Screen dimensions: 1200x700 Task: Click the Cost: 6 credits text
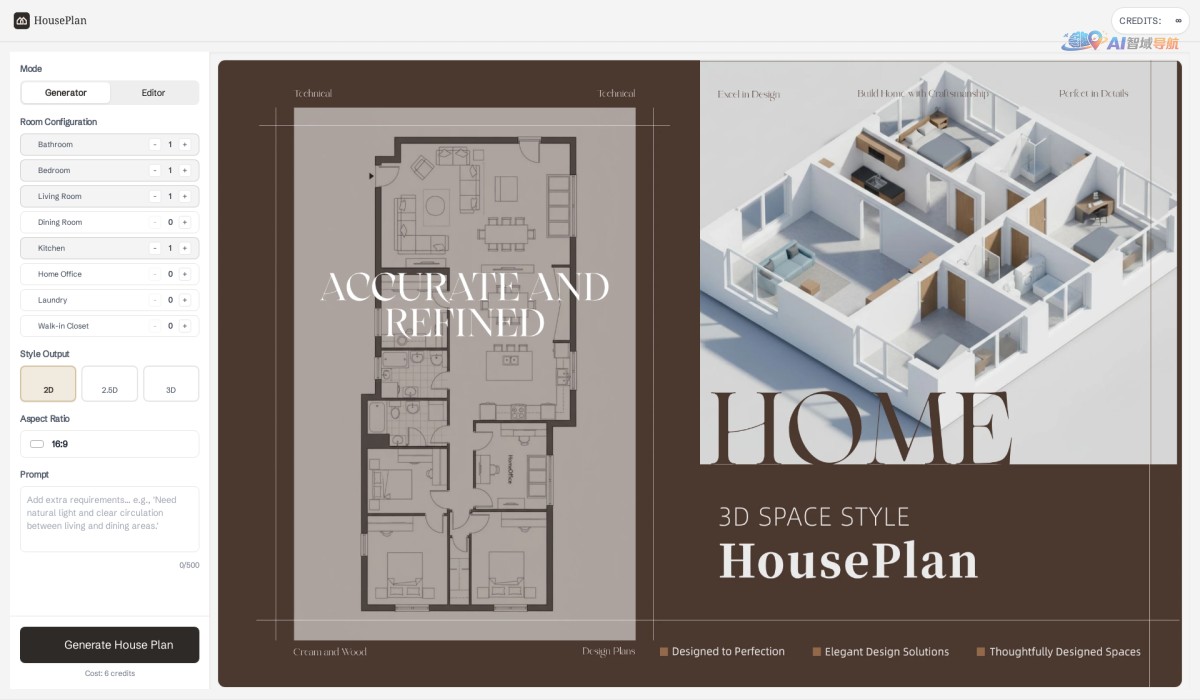coord(110,674)
